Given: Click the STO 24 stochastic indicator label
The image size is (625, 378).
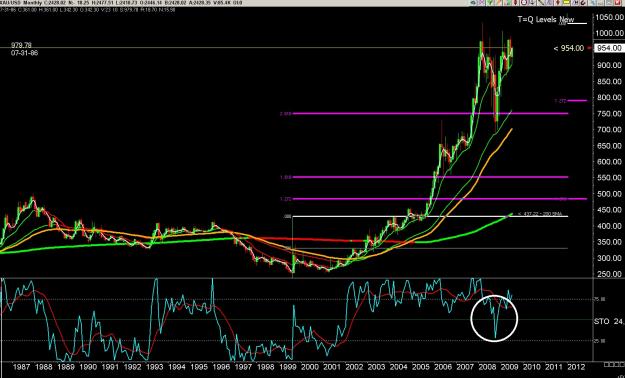Looking at the screenshot, I should [x=609, y=321].
